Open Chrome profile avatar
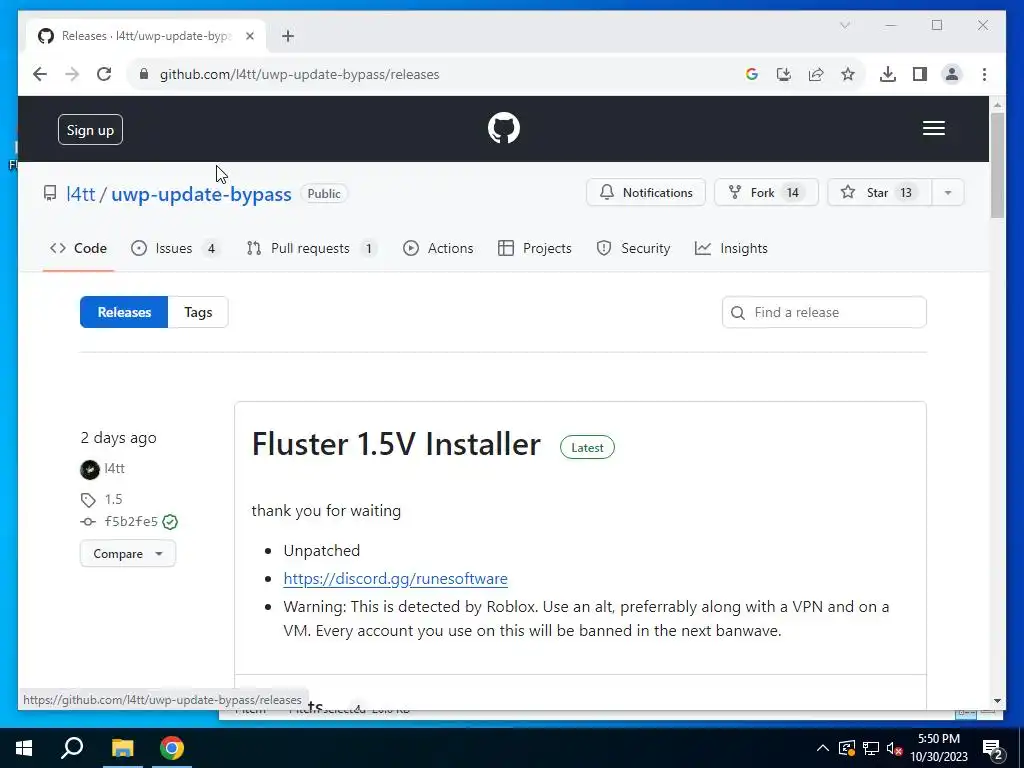 tap(952, 74)
